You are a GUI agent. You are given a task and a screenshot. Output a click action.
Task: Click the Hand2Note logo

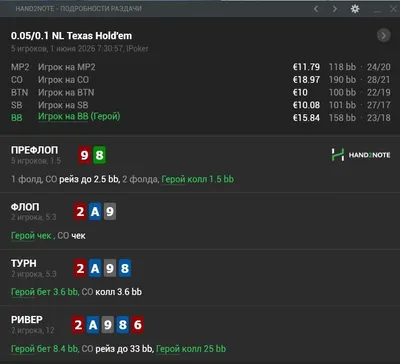pos(360,155)
